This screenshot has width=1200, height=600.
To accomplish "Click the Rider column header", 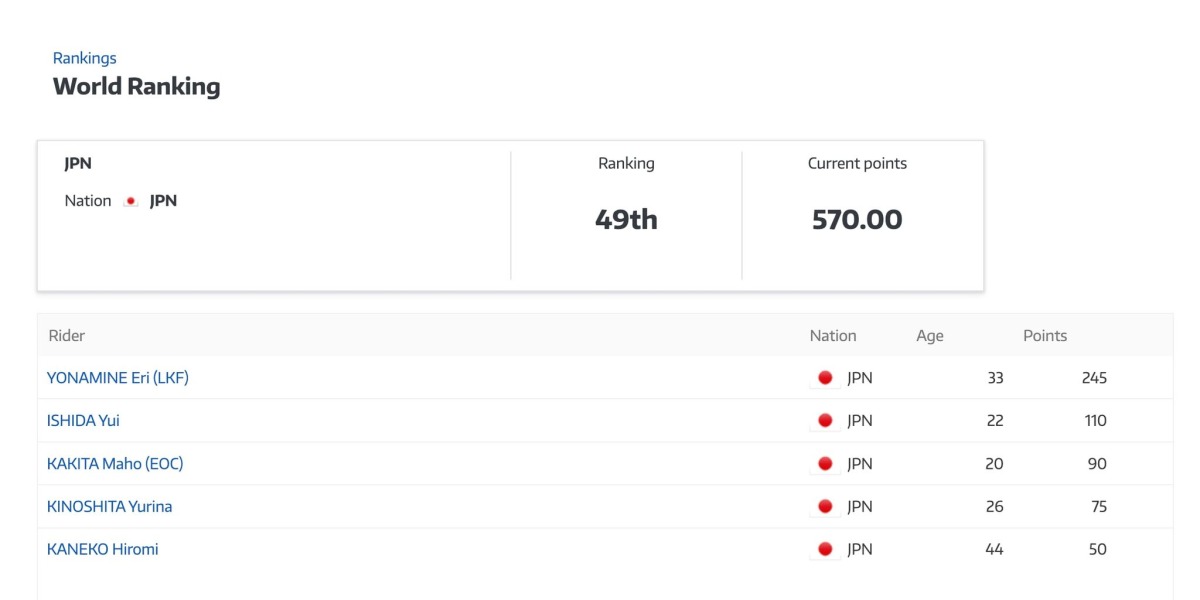I will [67, 336].
